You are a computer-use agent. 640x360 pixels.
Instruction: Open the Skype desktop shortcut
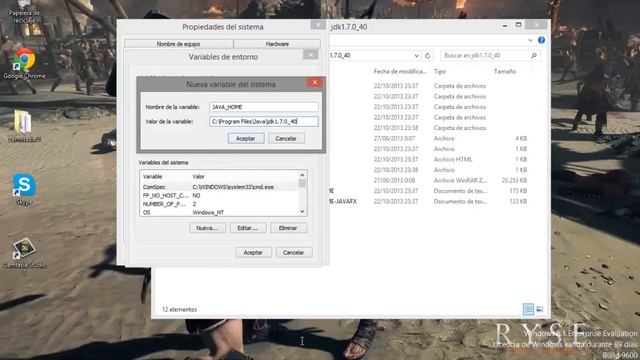pyautogui.click(x=24, y=189)
